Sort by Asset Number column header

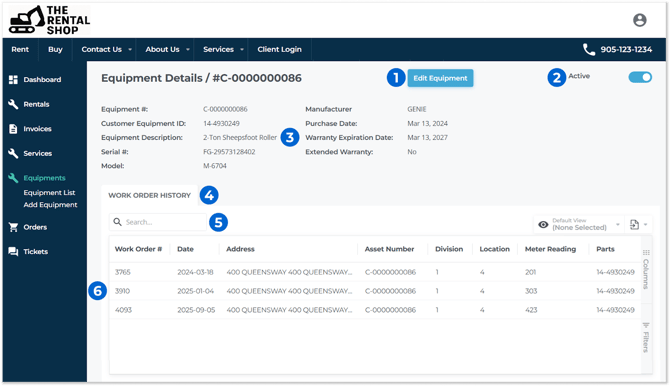coord(389,249)
